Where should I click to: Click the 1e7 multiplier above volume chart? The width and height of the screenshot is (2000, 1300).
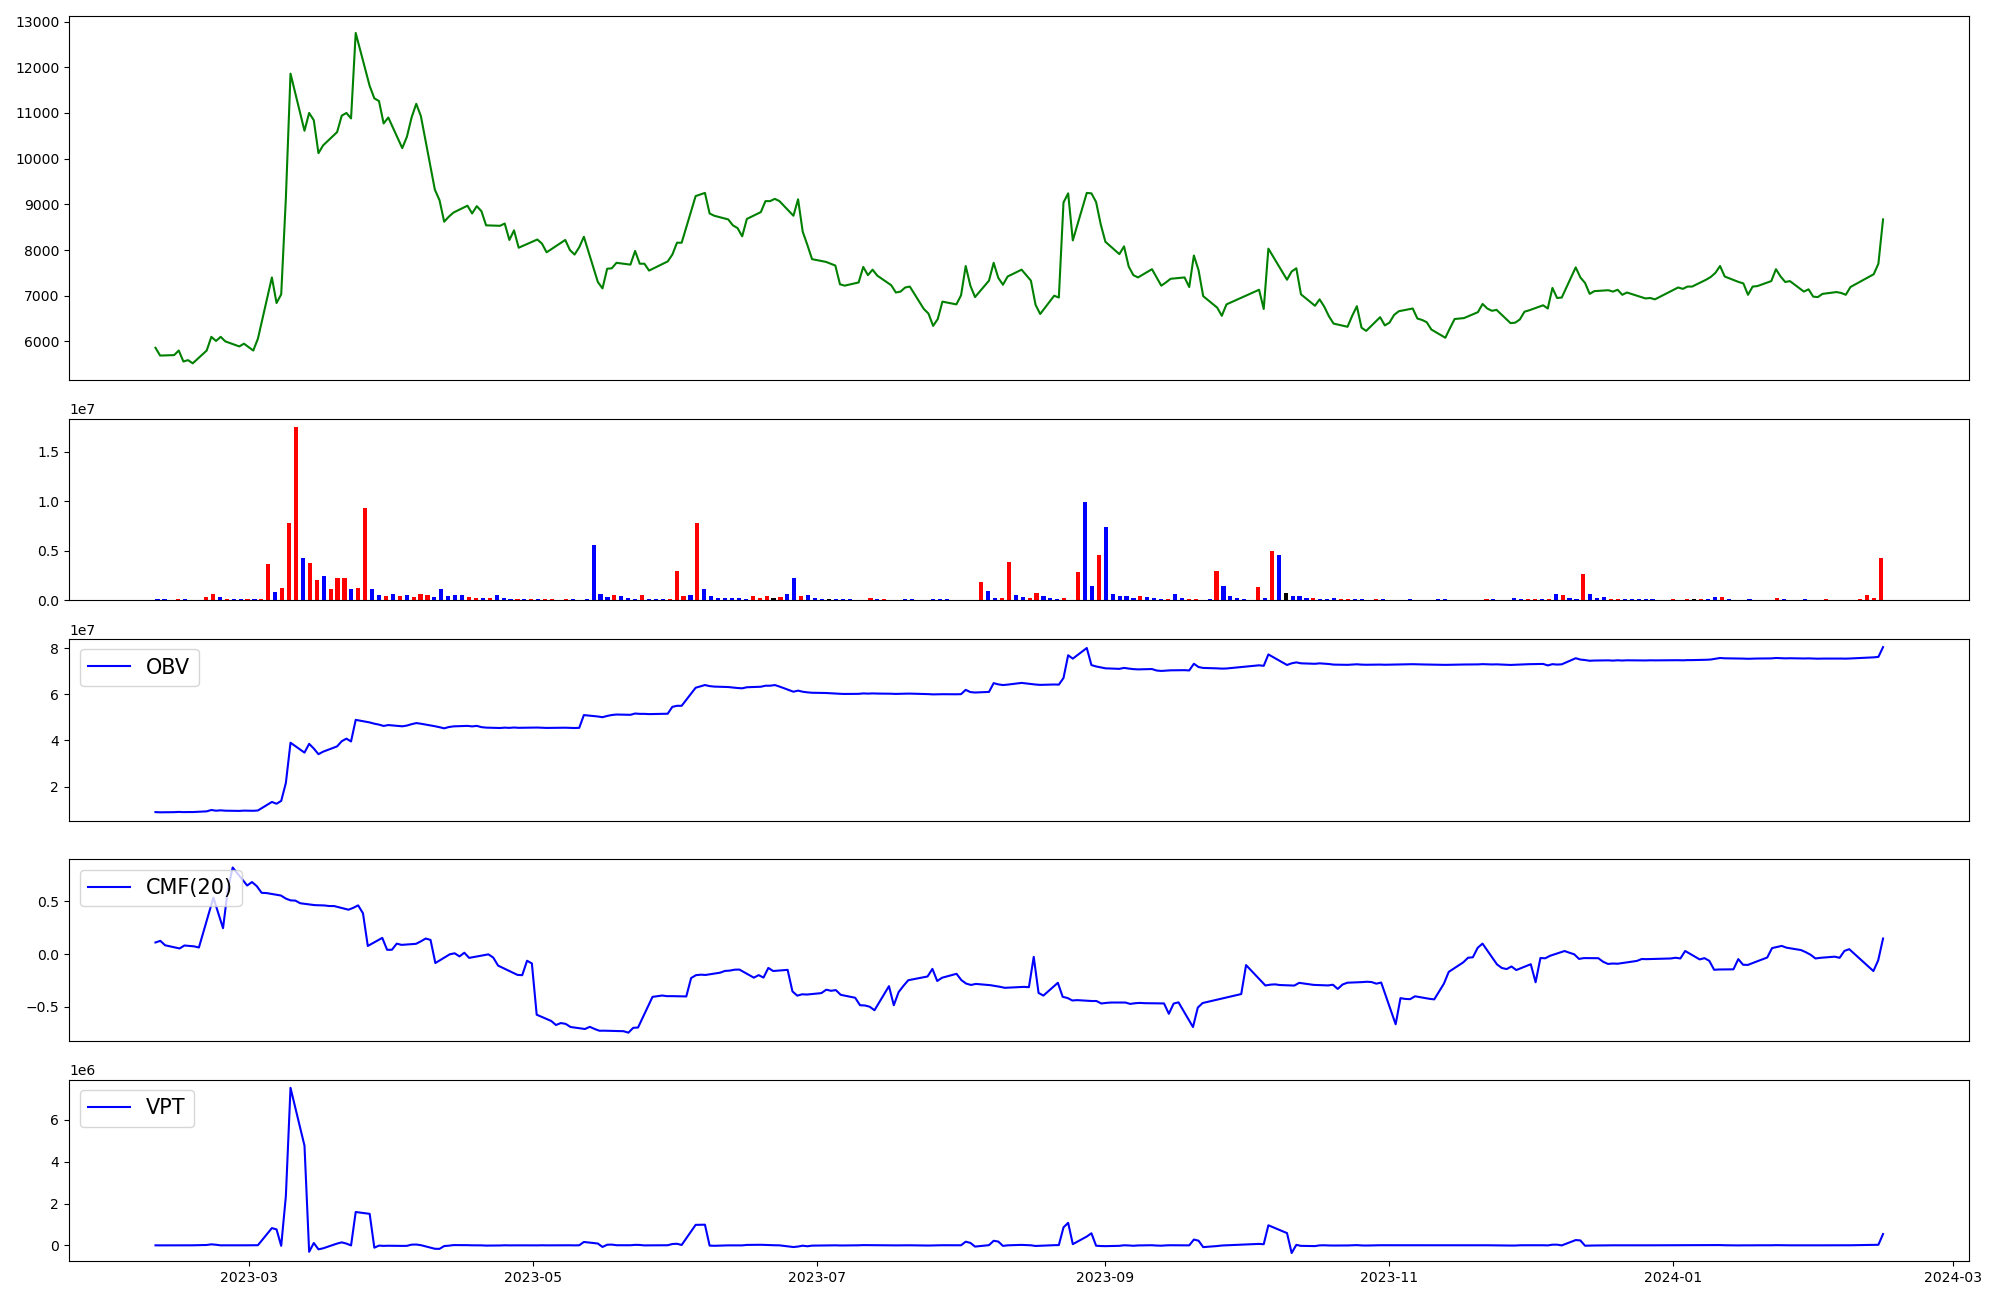[x=82, y=410]
